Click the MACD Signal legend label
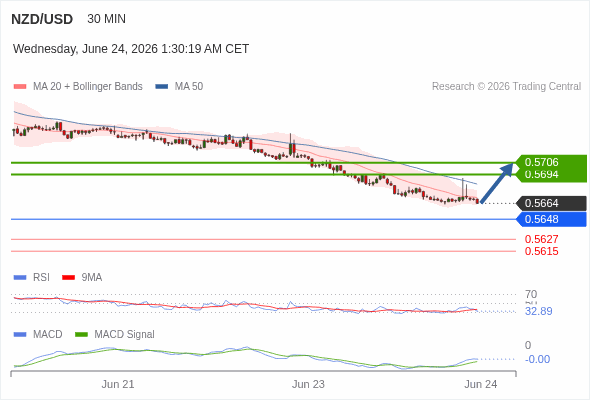Viewport: 590px width, 400px height. pyautogui.click(x=125, y=334)
